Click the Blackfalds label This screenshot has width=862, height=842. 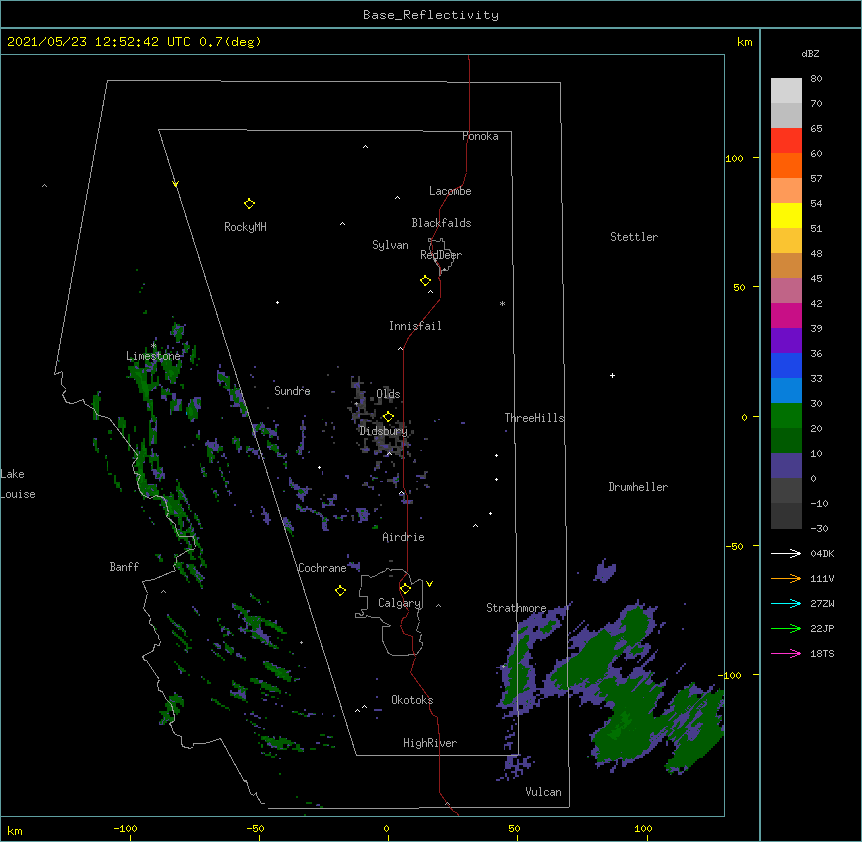pos(441,223)
